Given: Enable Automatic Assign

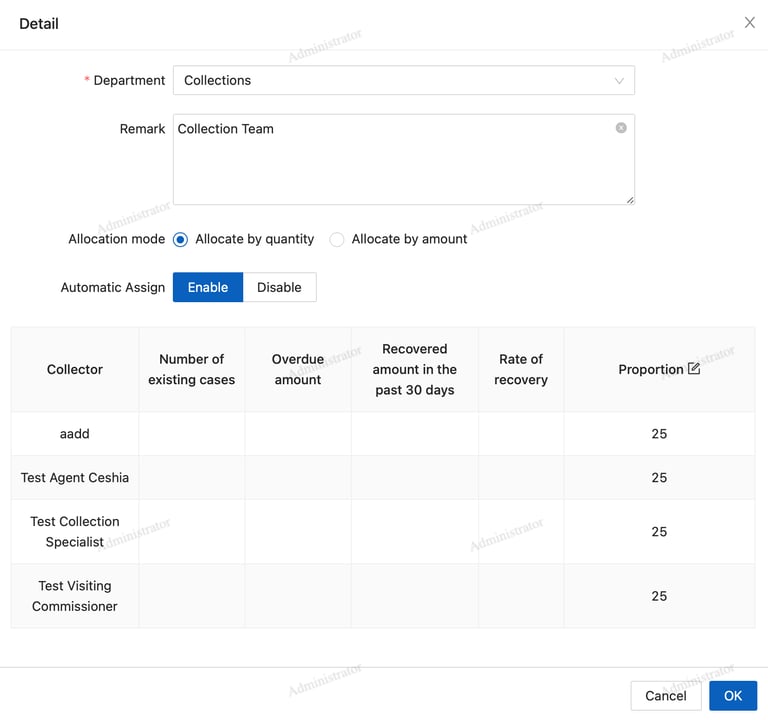Looking at the screenshot, I should [x=208, y=287].
